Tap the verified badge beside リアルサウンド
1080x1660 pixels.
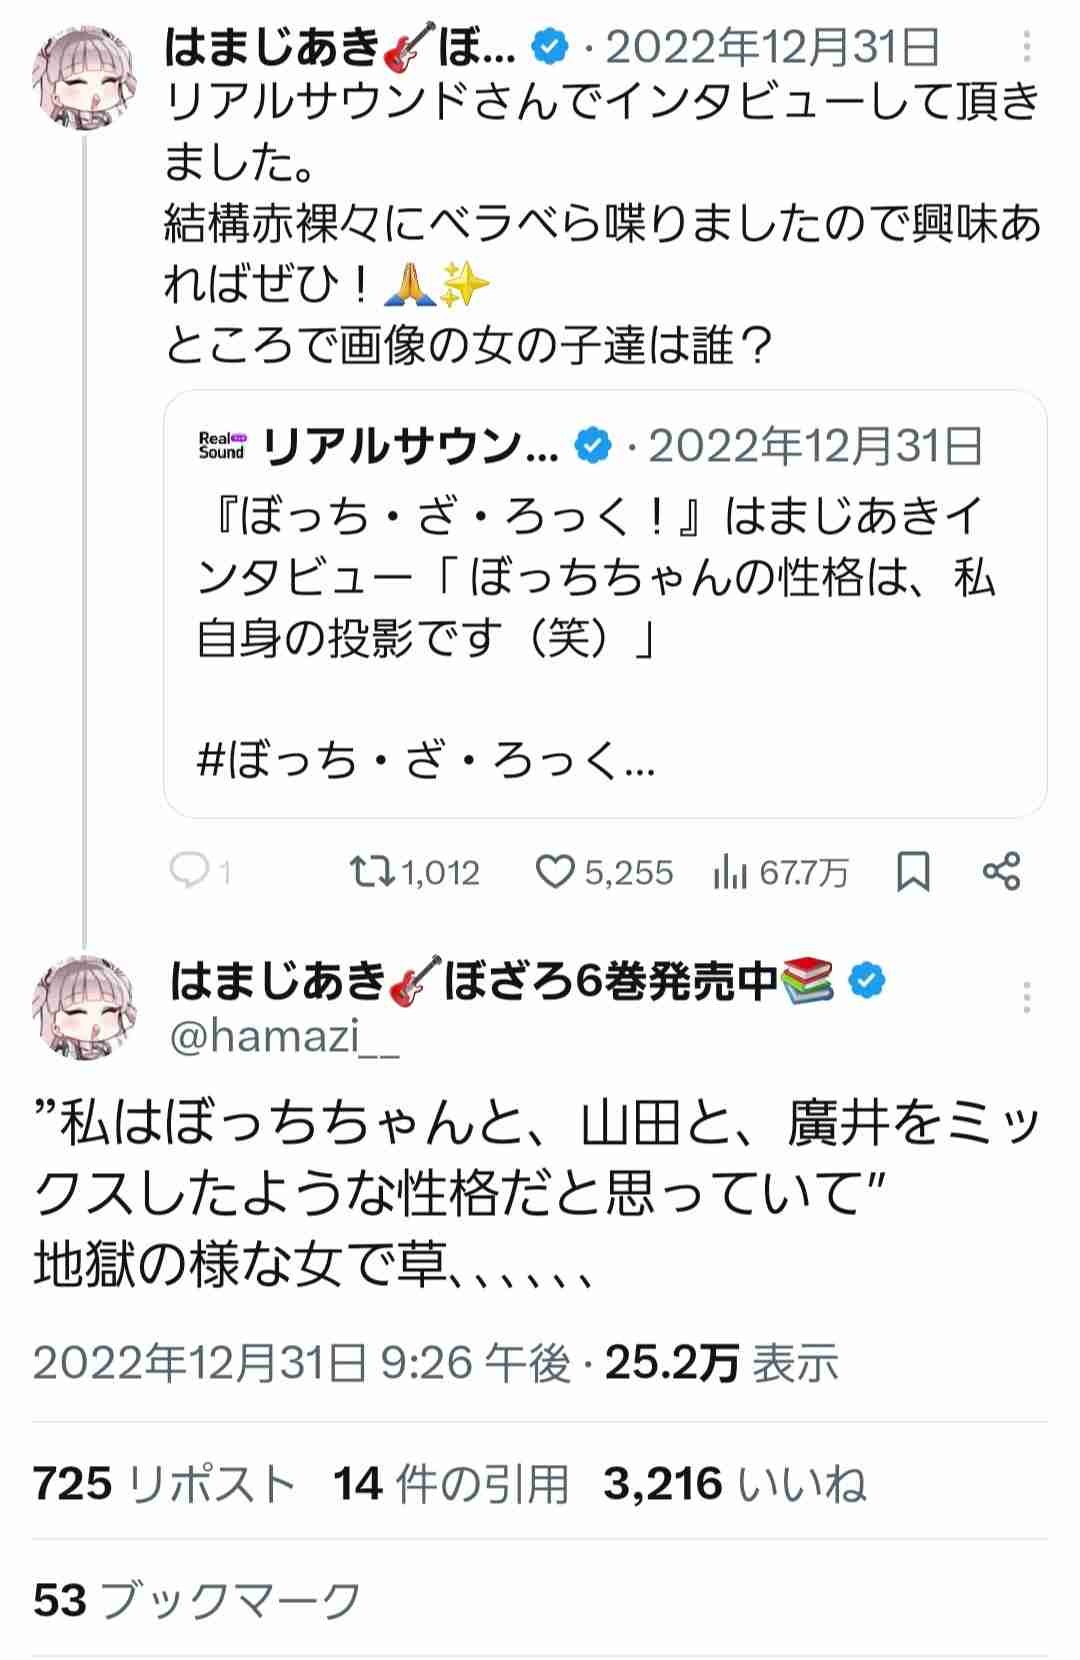(594, 446)
